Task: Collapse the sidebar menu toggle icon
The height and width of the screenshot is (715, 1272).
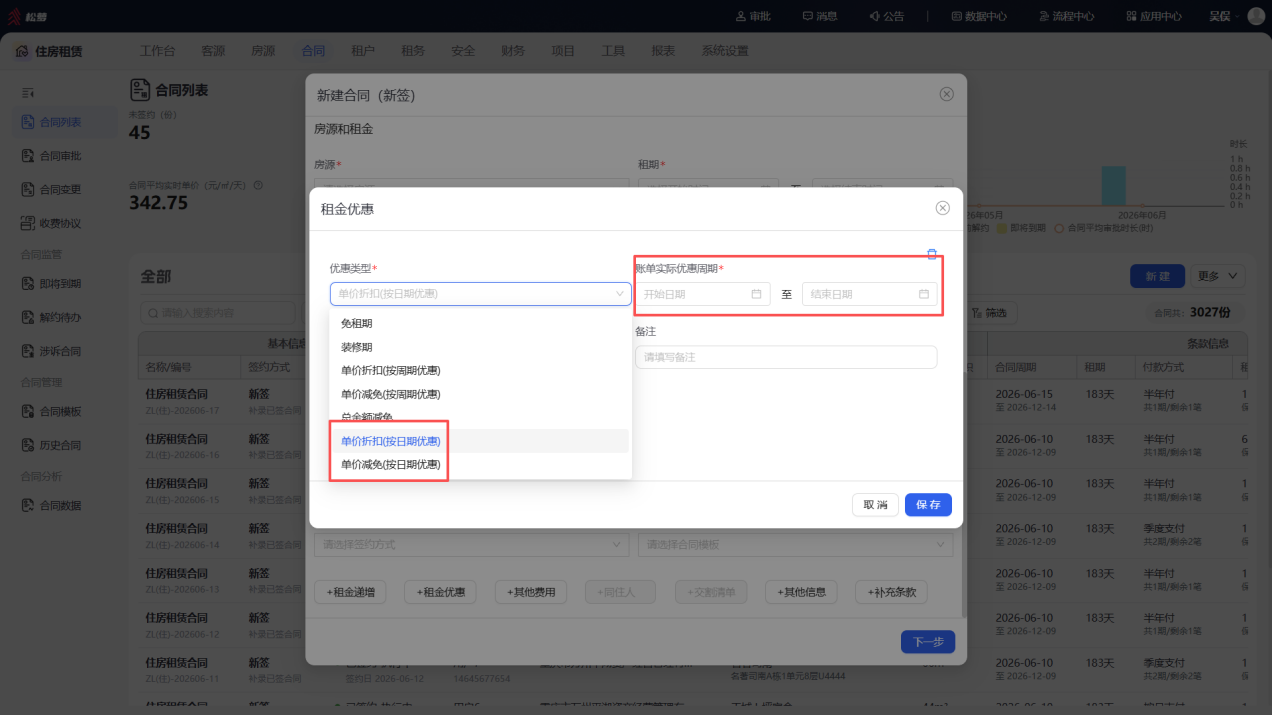Action: pyautogui.click(x=28, y=93)
